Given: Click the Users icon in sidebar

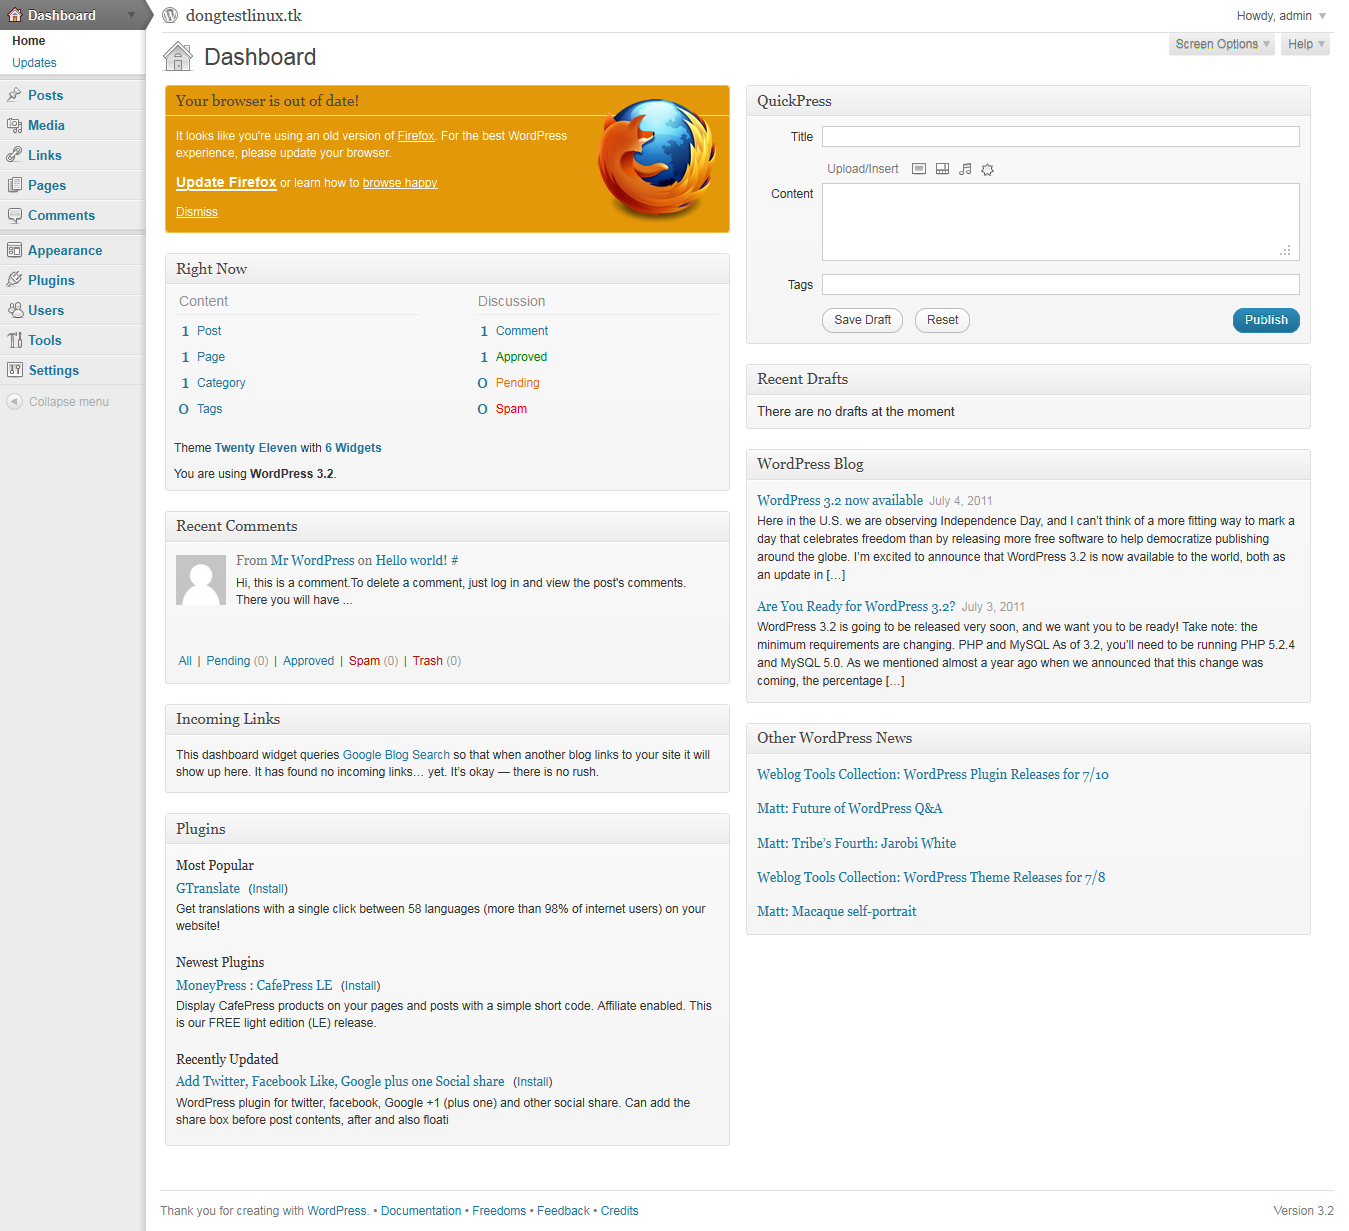Looking at the screenshot, I should coord(14,310).
